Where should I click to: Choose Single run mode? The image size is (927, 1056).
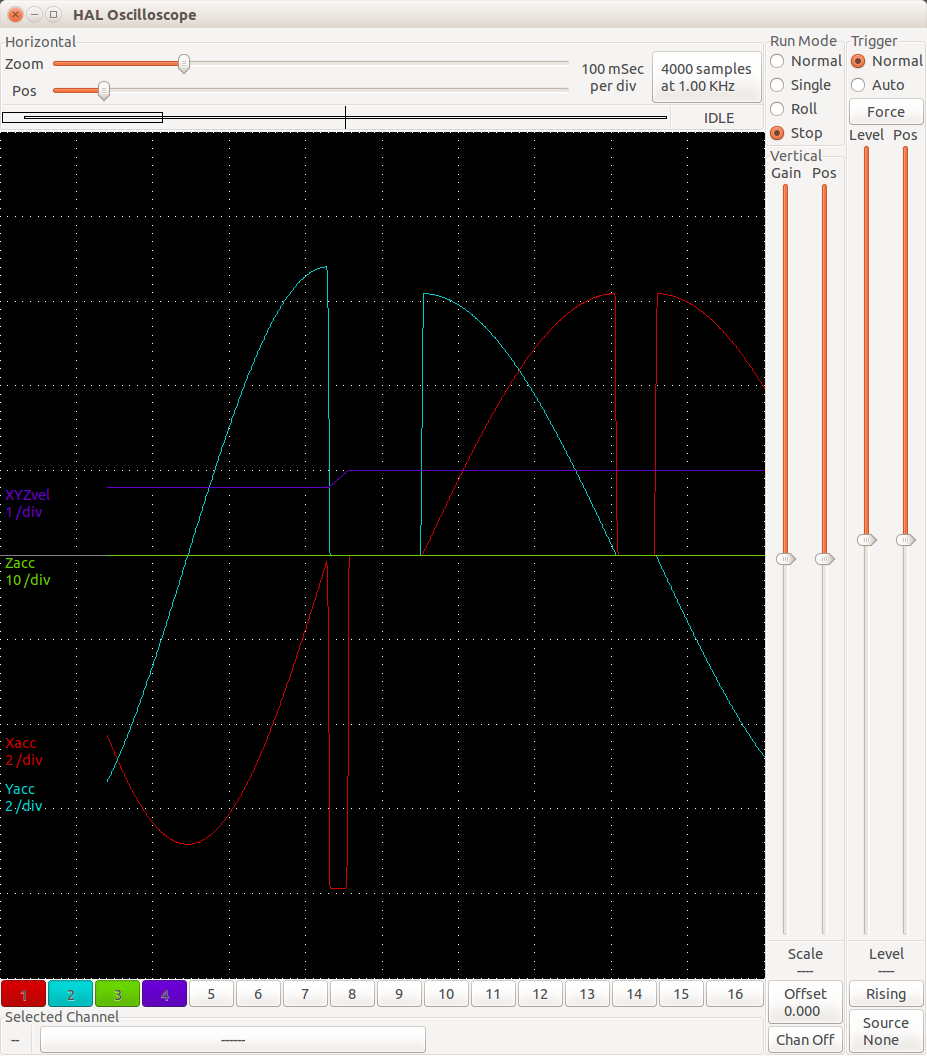tap(777, 85)
